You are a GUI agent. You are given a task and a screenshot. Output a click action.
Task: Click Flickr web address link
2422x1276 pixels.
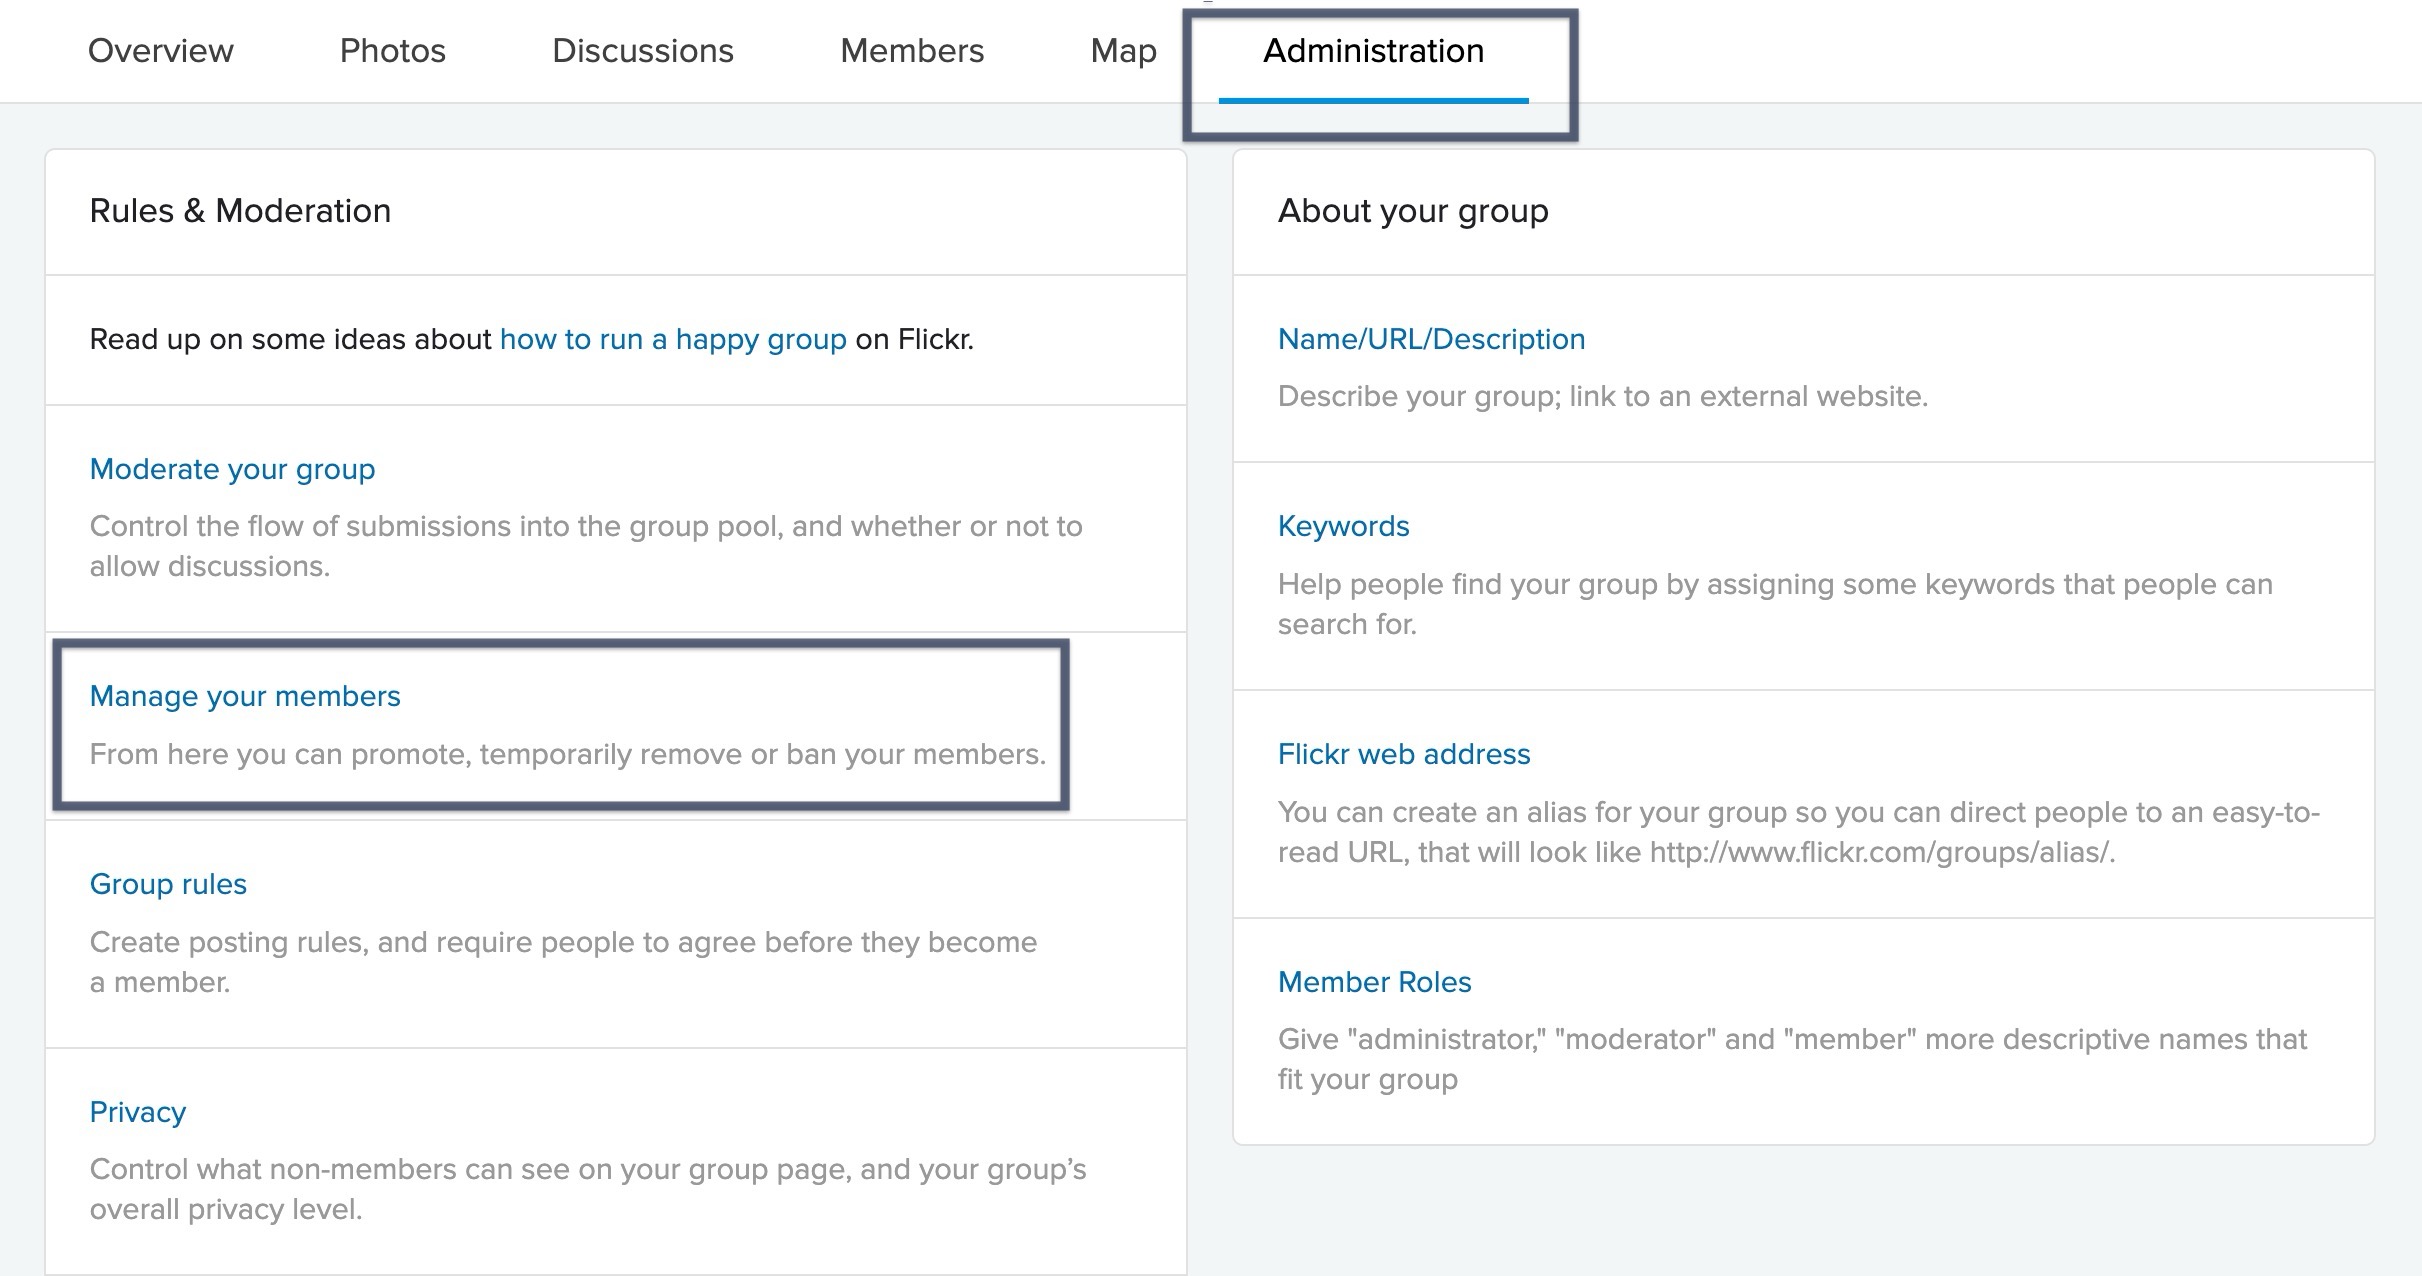pyautogui.click(x=1404, y=754)
